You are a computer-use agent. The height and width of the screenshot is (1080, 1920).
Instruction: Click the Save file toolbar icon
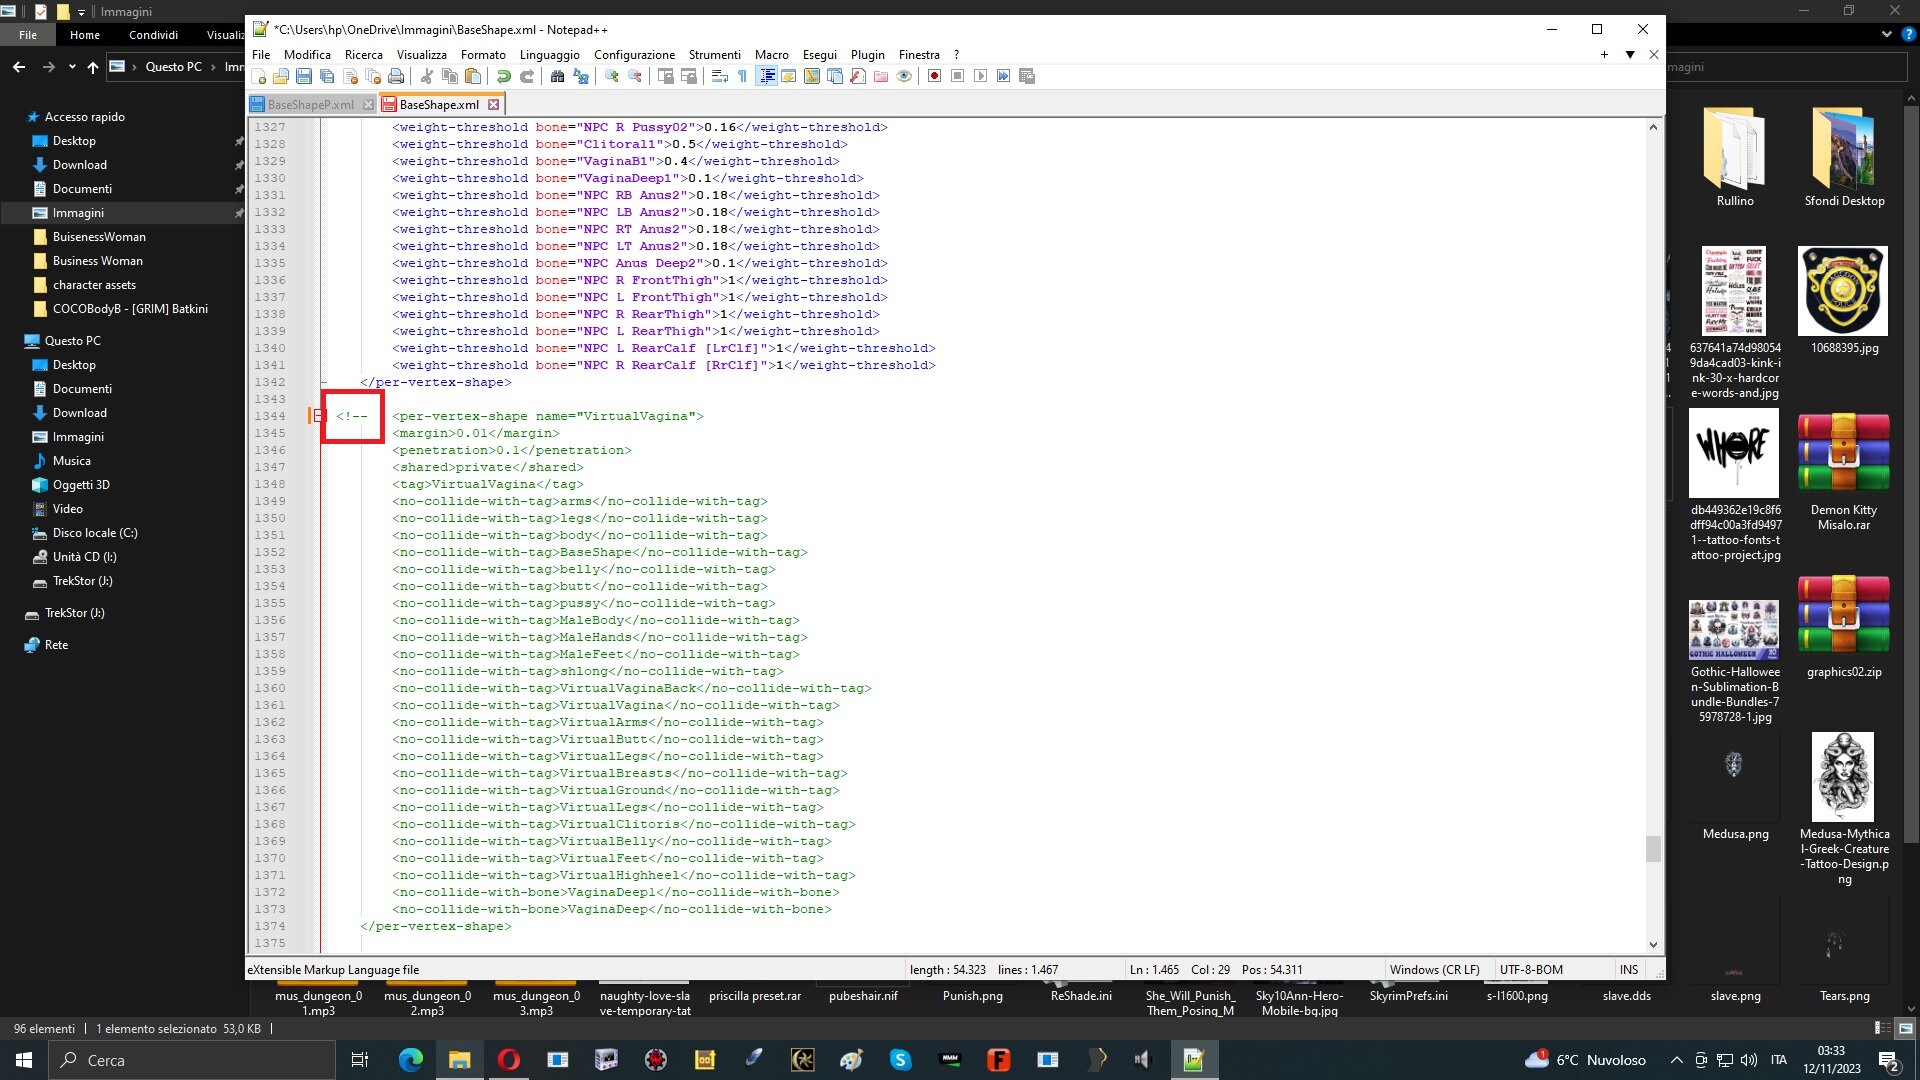(304, 76)
